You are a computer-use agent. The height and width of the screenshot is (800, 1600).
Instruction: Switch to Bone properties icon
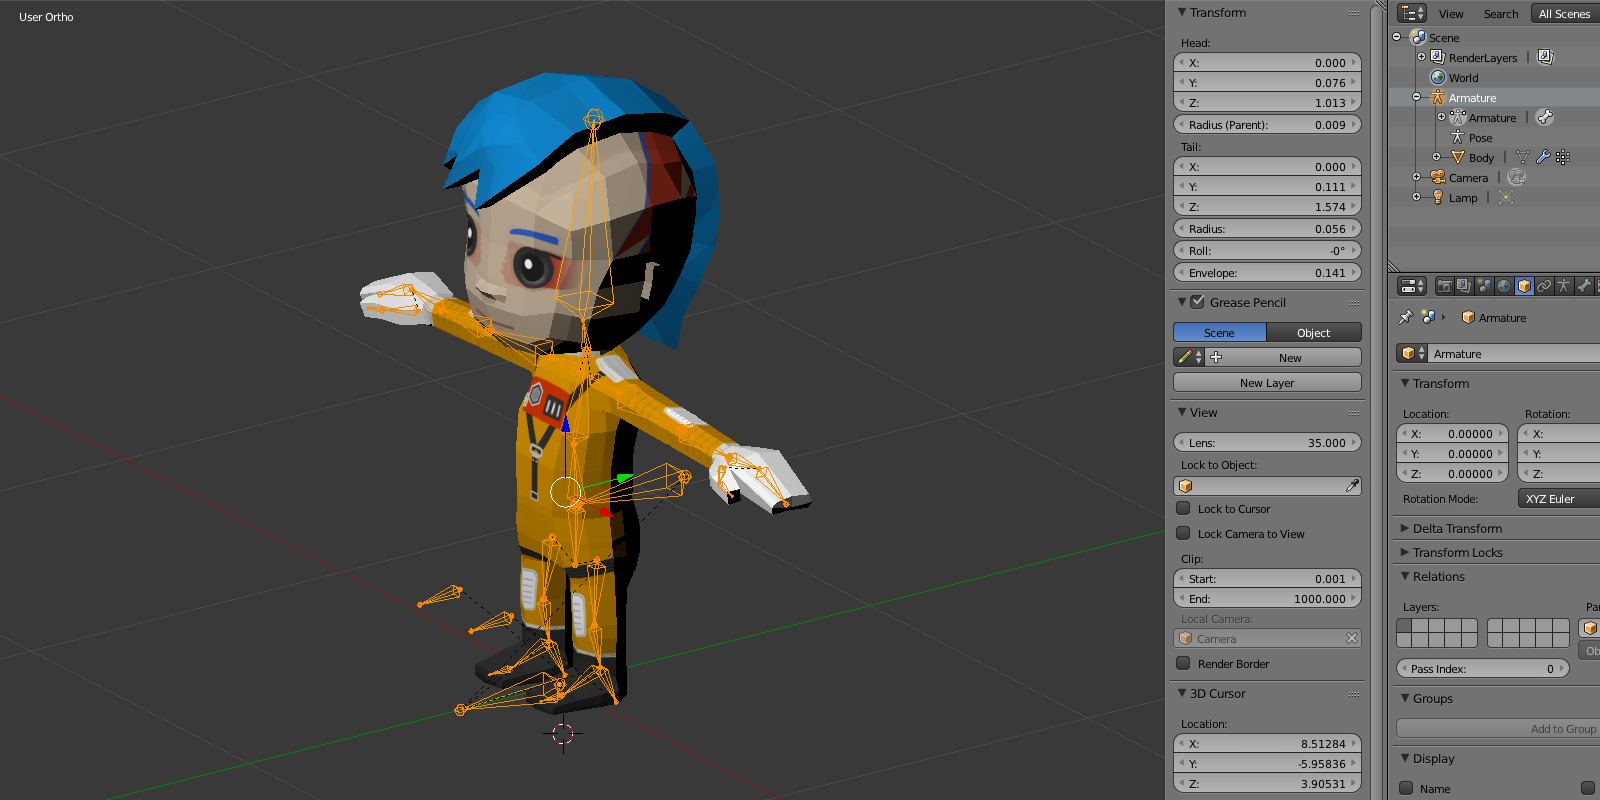[1584, 286]
